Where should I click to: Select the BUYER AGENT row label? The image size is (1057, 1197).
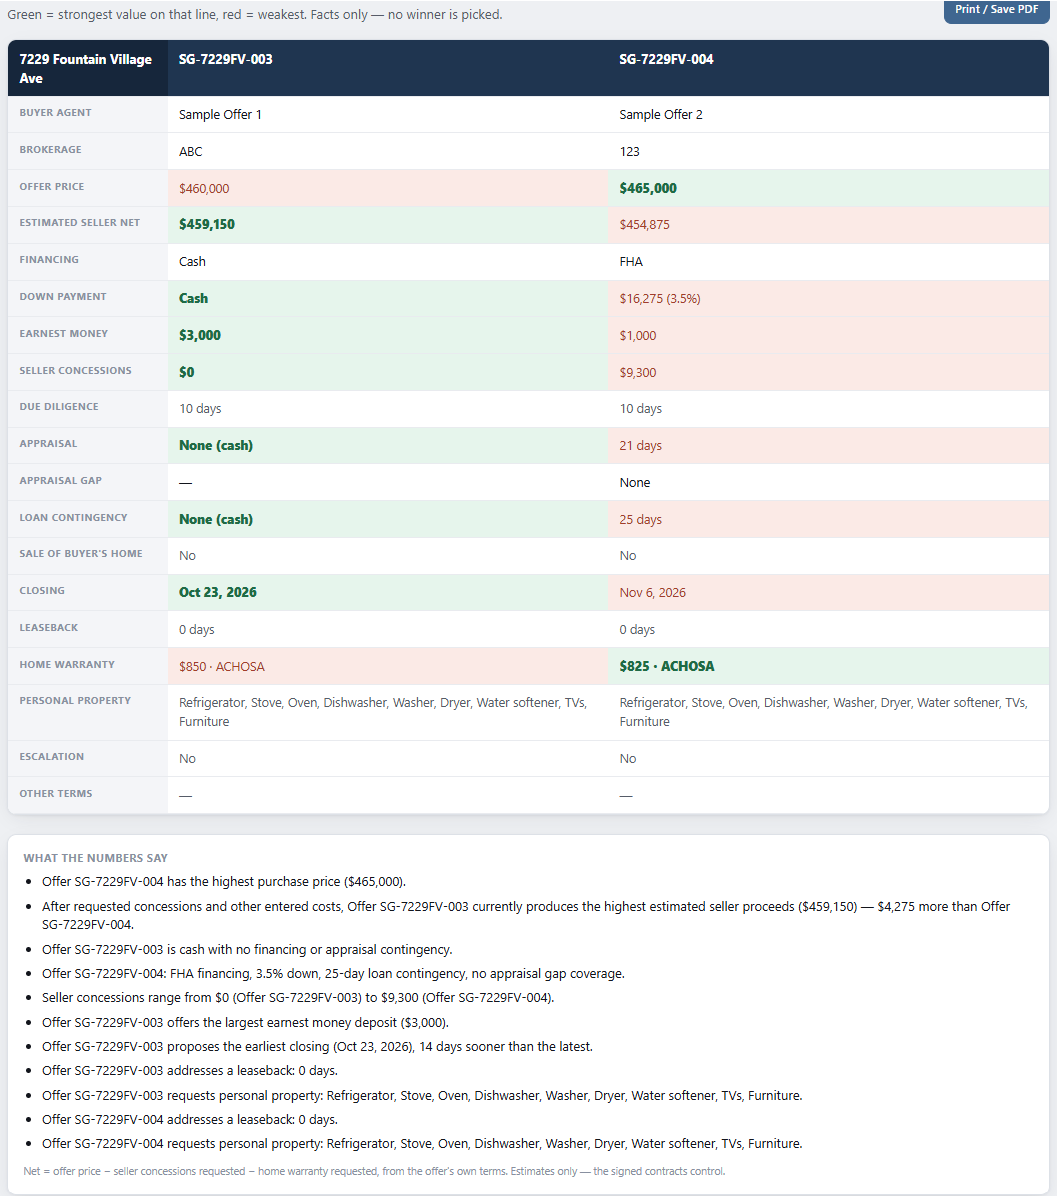(x=55, y=112)
